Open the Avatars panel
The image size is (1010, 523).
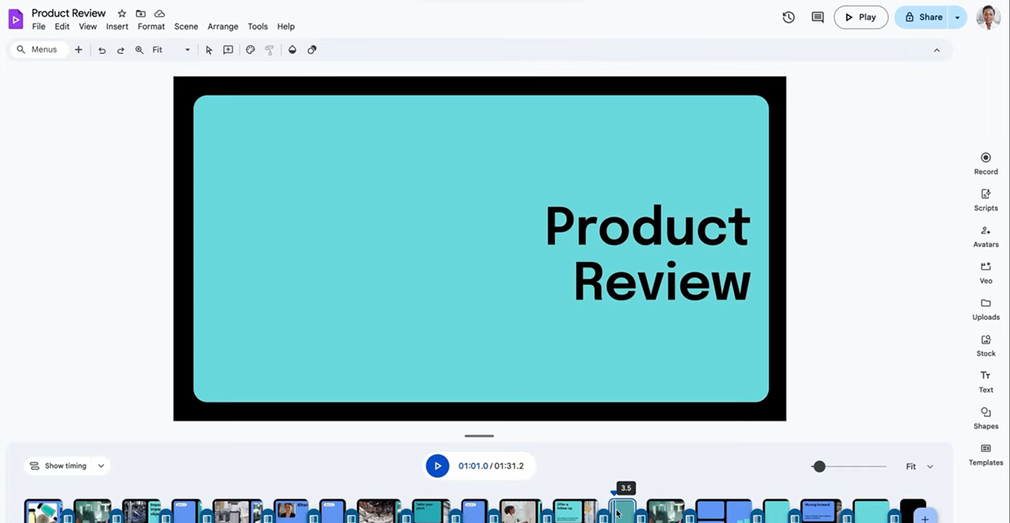(986, 236)
